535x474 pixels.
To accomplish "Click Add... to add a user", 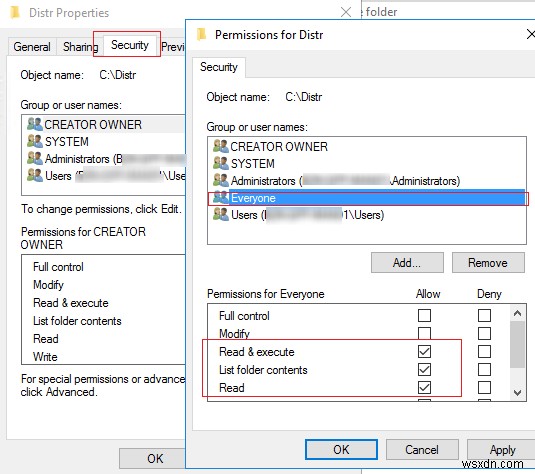I will (x=407, y=263).
